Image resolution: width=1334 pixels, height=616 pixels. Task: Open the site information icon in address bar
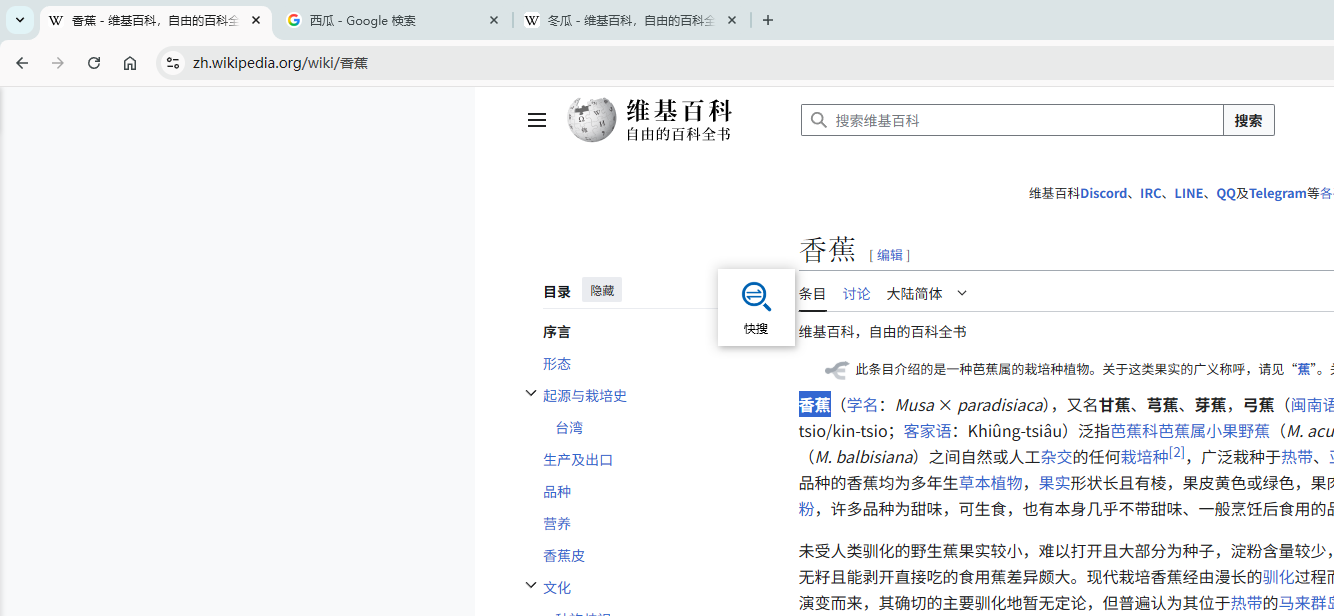click(173, 63)
